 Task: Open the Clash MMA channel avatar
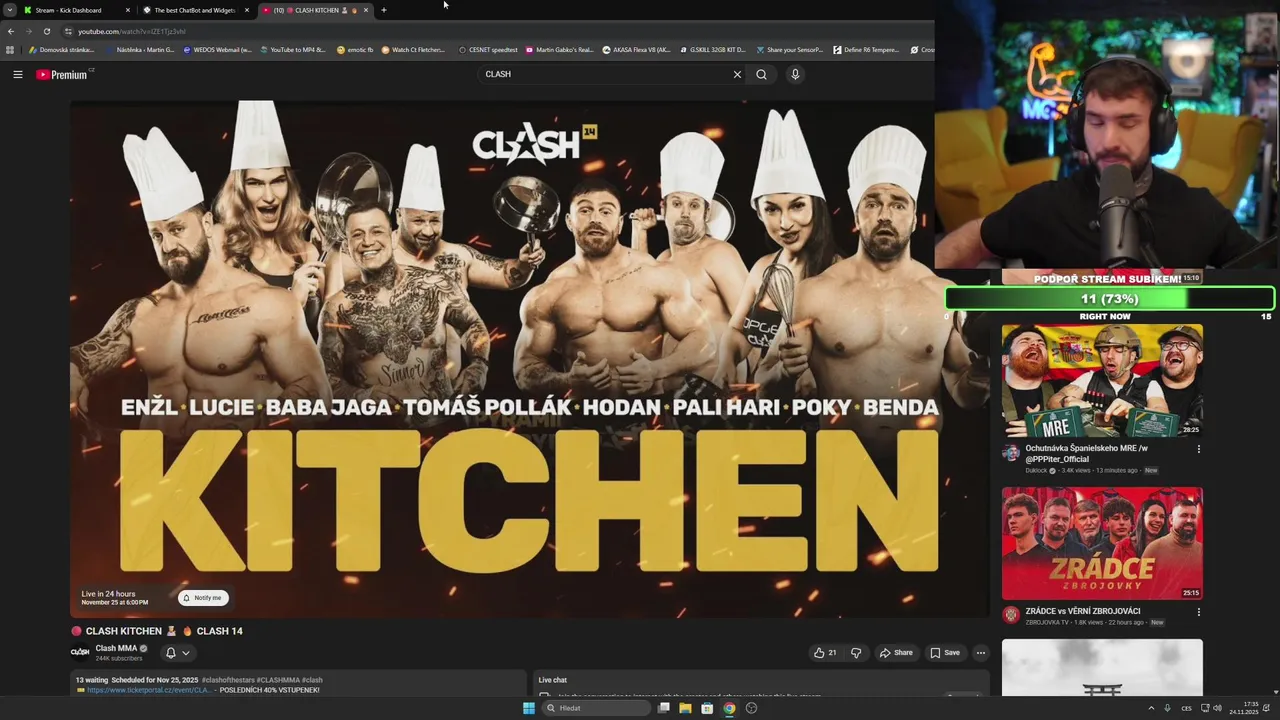[80, 652]
